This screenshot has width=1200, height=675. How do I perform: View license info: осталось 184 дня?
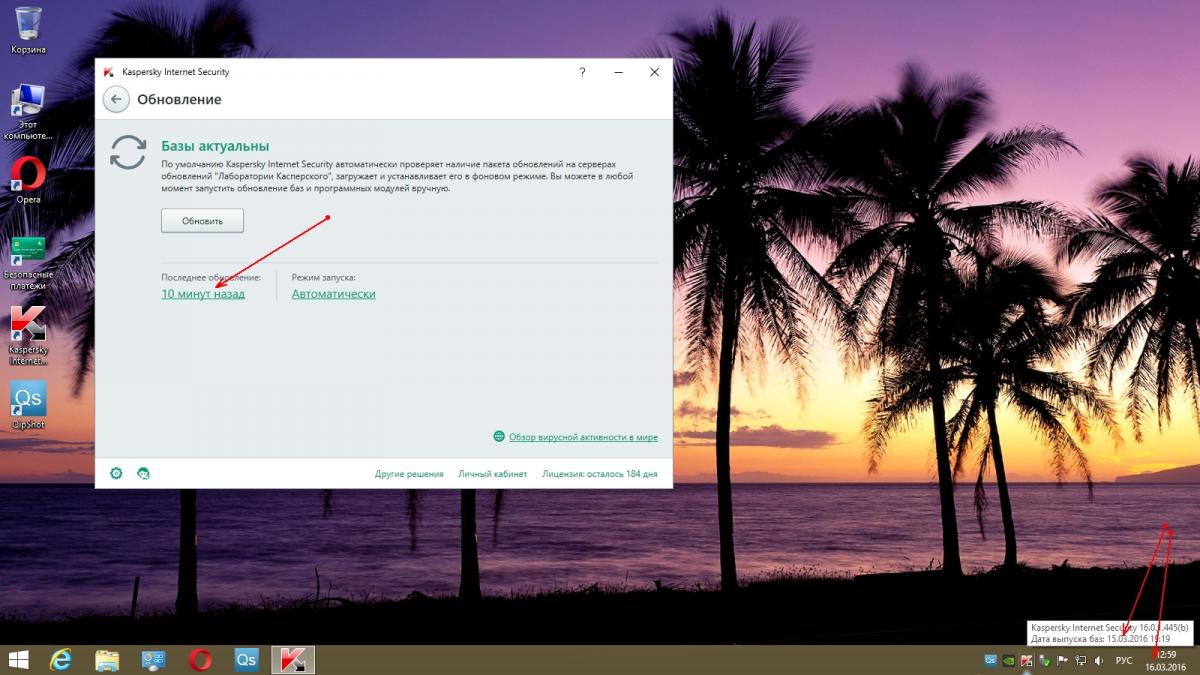[600, 474]
